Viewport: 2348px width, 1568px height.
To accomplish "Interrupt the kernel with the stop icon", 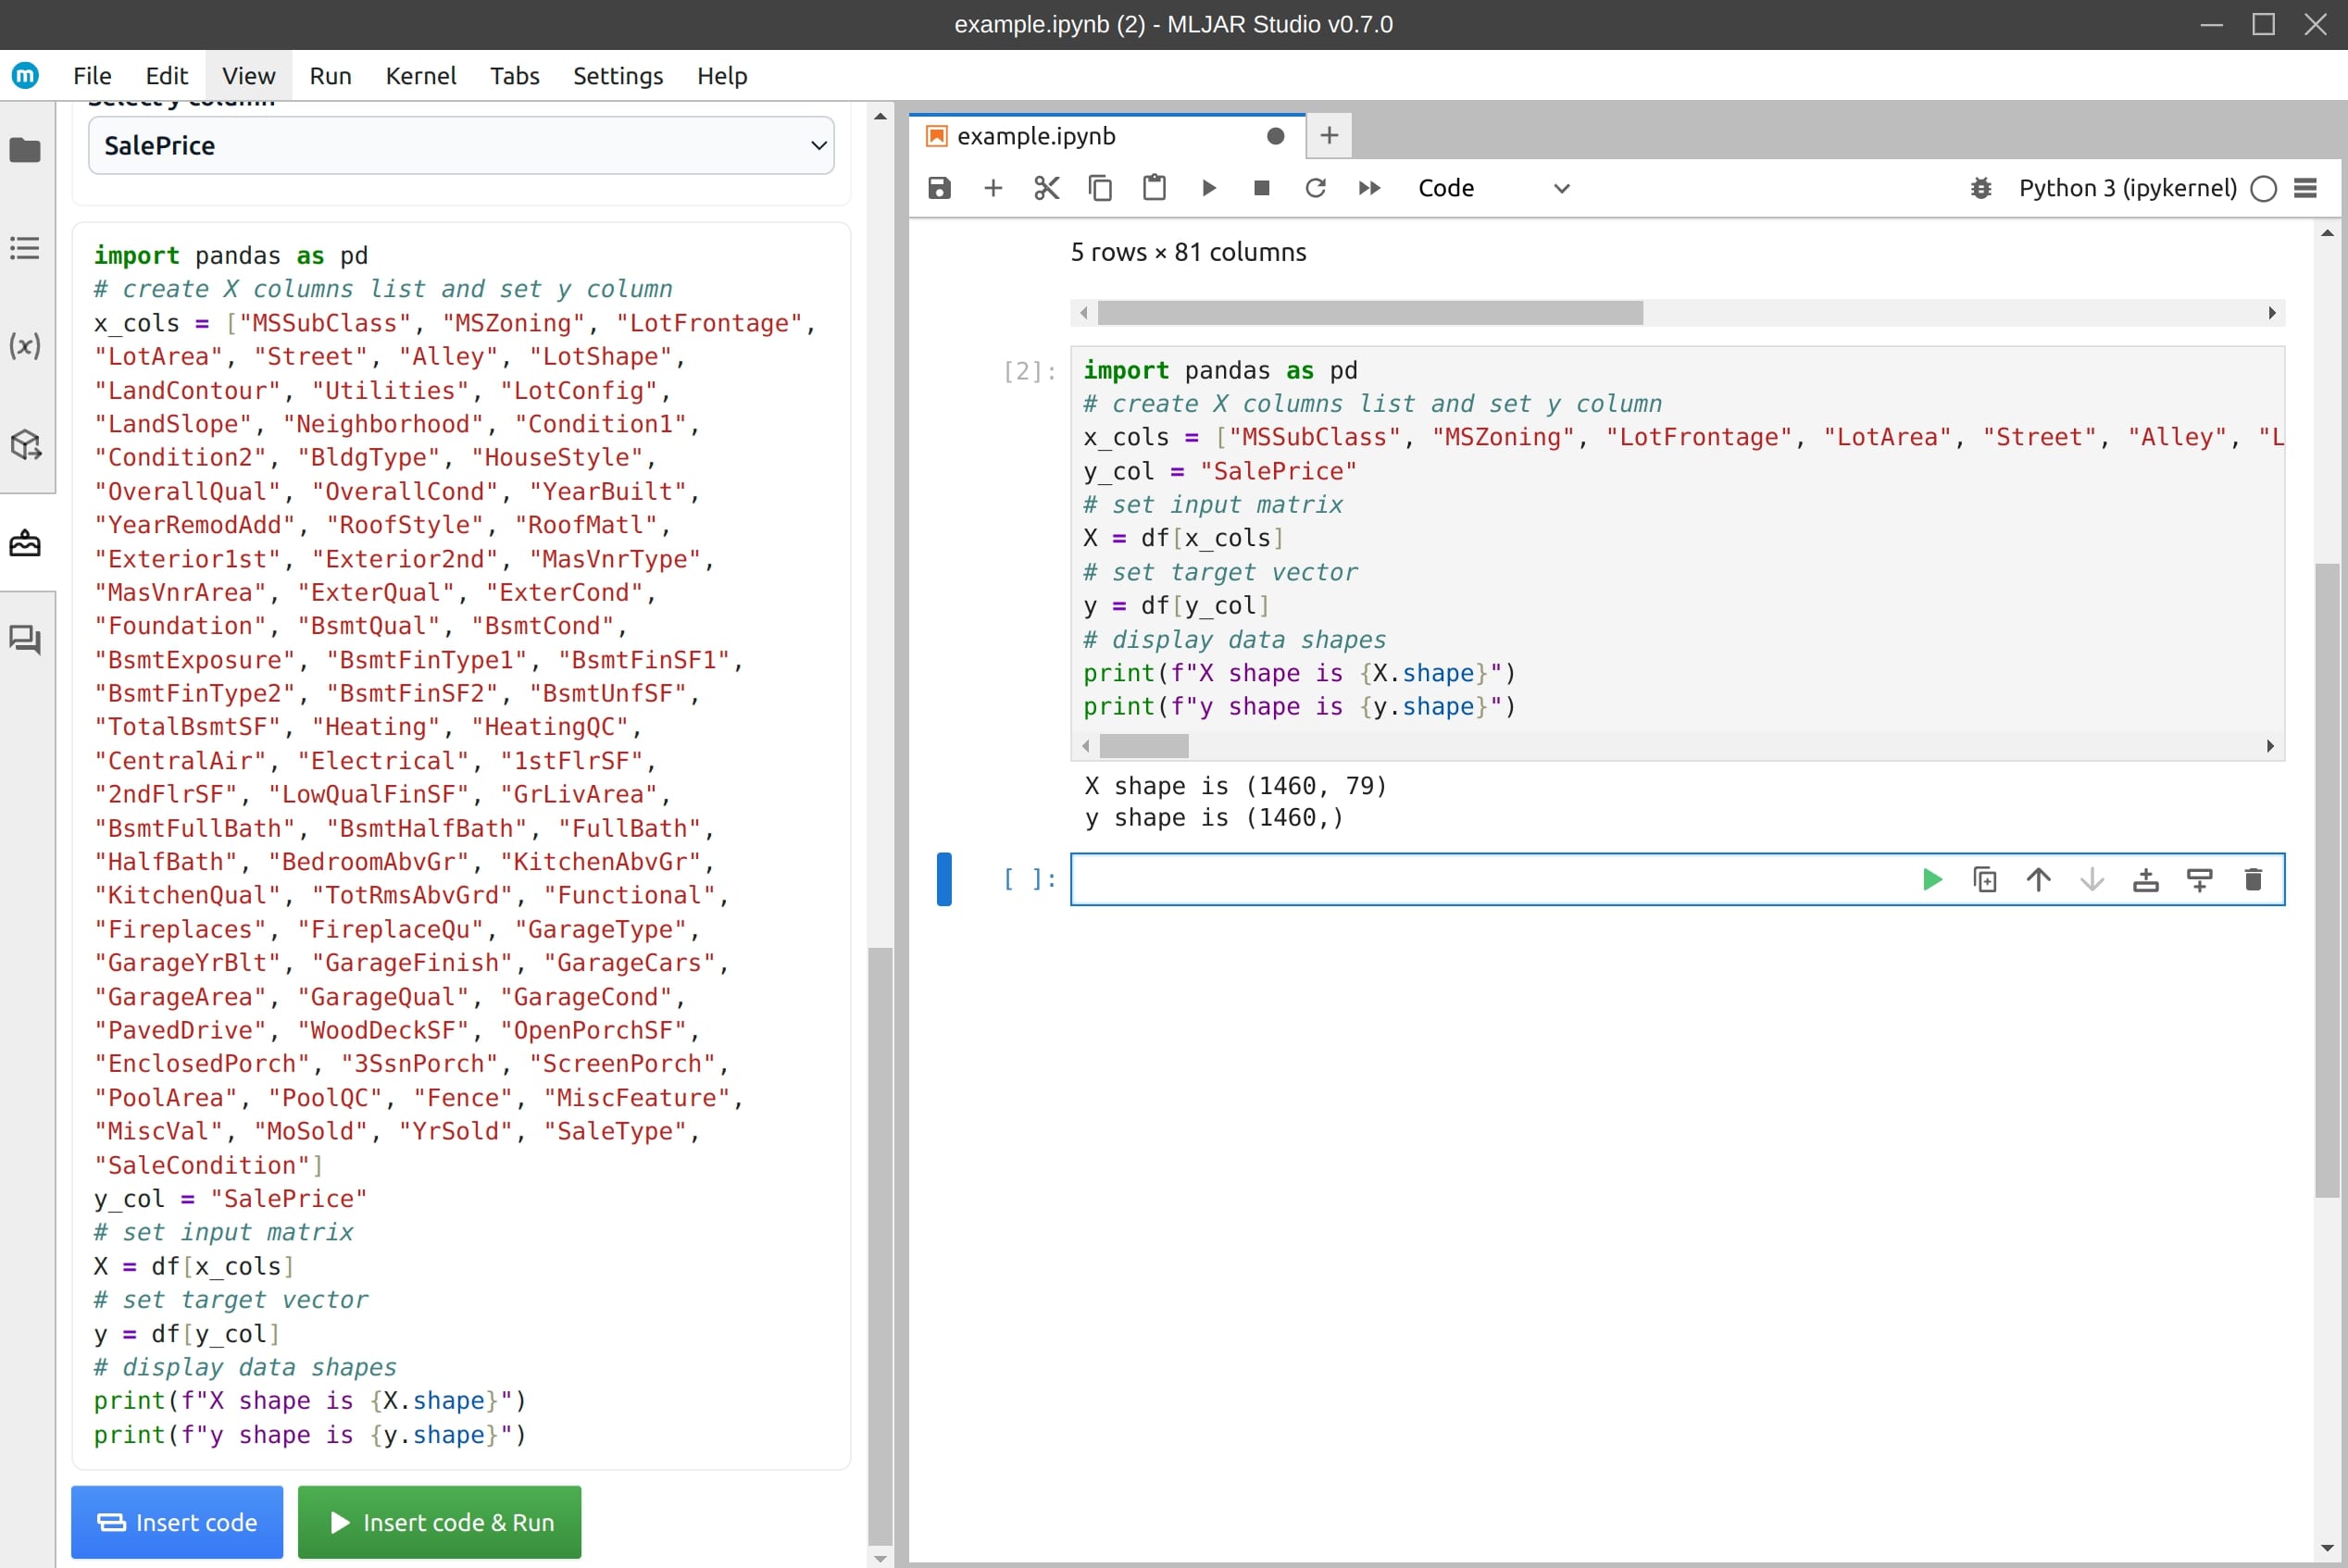I will pyautogui.click(x=1262, y=188).
